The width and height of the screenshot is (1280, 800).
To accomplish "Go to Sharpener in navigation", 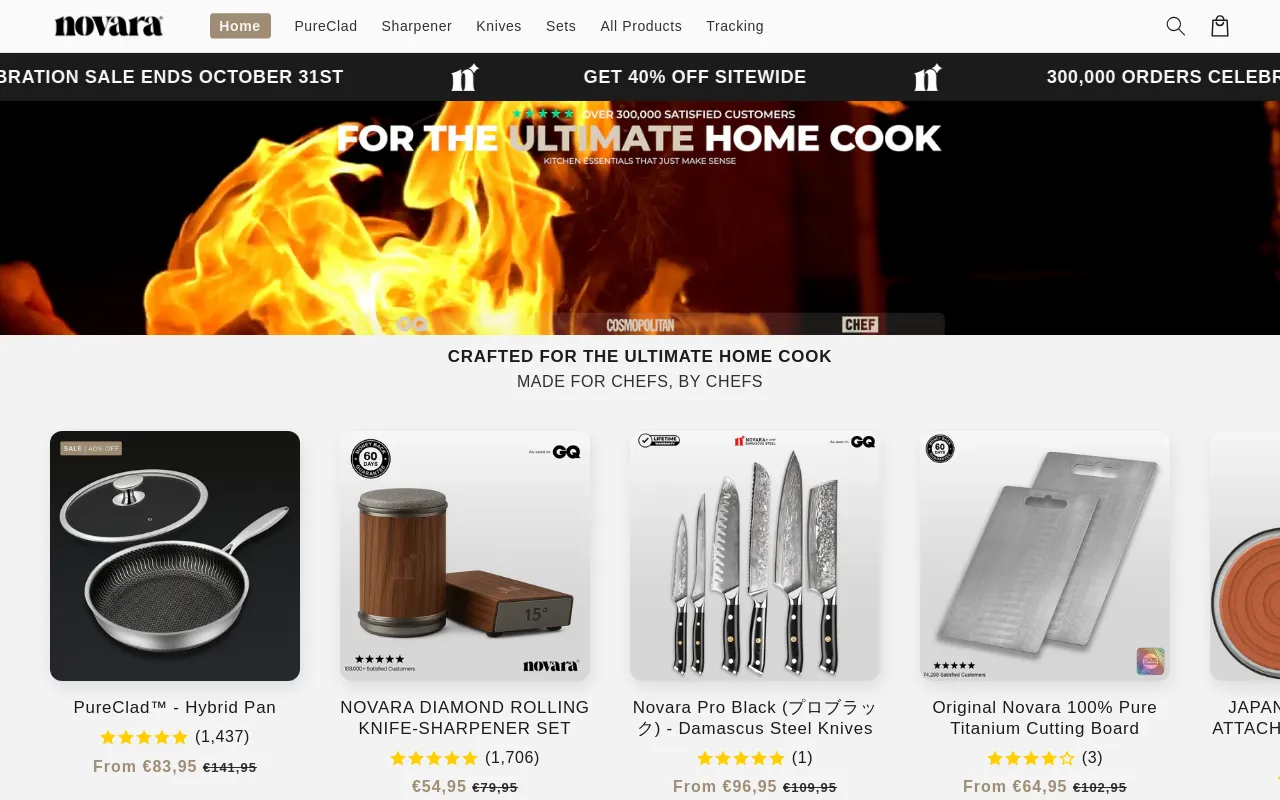I will point(416,26).
